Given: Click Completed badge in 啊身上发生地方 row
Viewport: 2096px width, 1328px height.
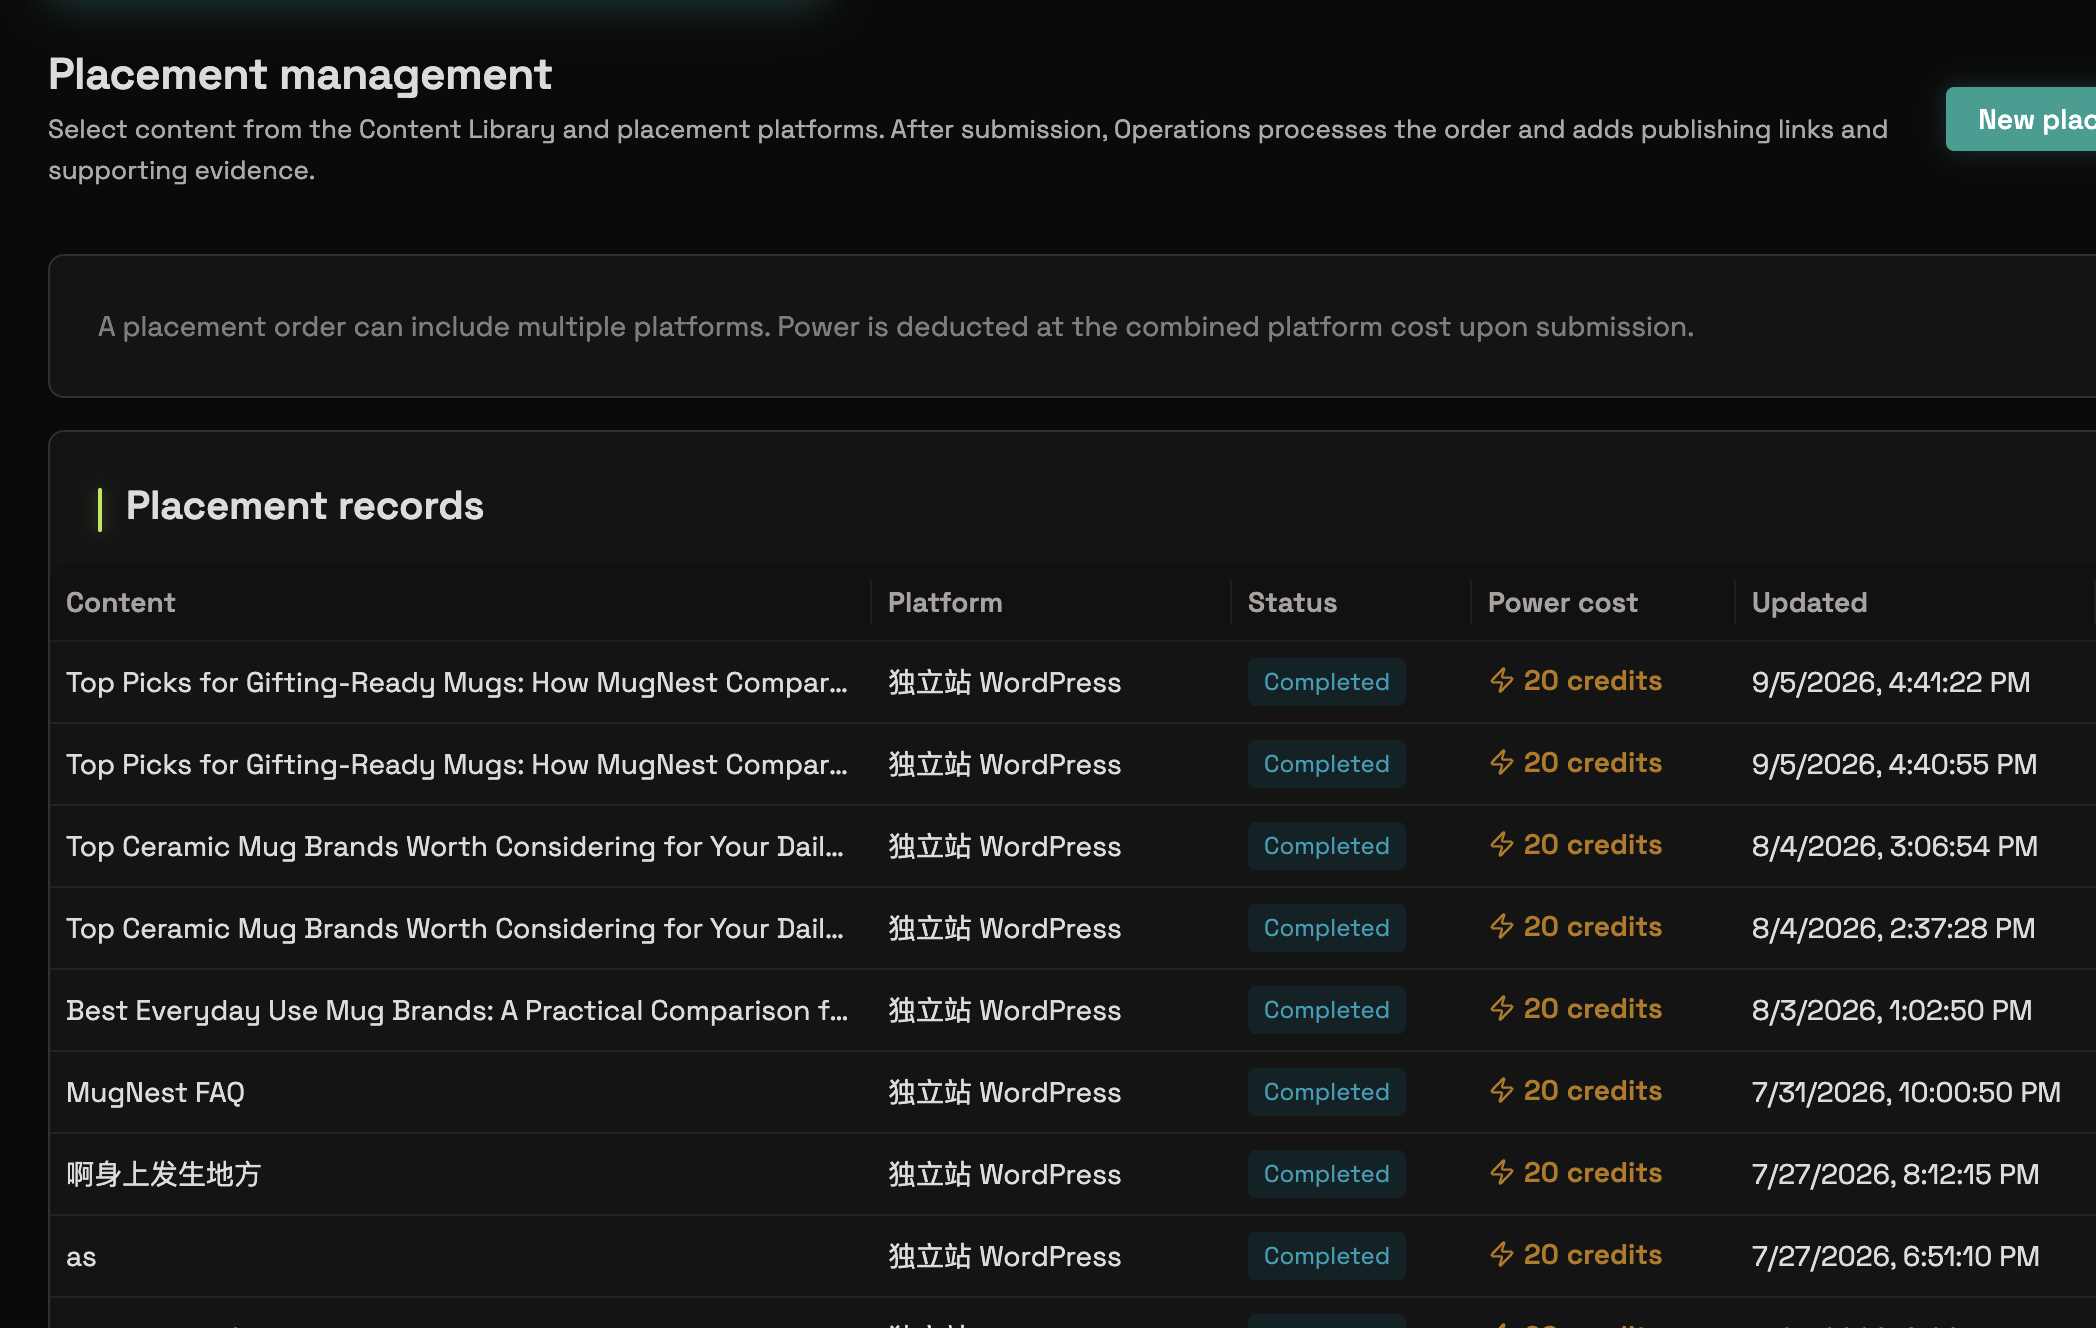Looking at the screenshot, I should pos(1326,1174).
